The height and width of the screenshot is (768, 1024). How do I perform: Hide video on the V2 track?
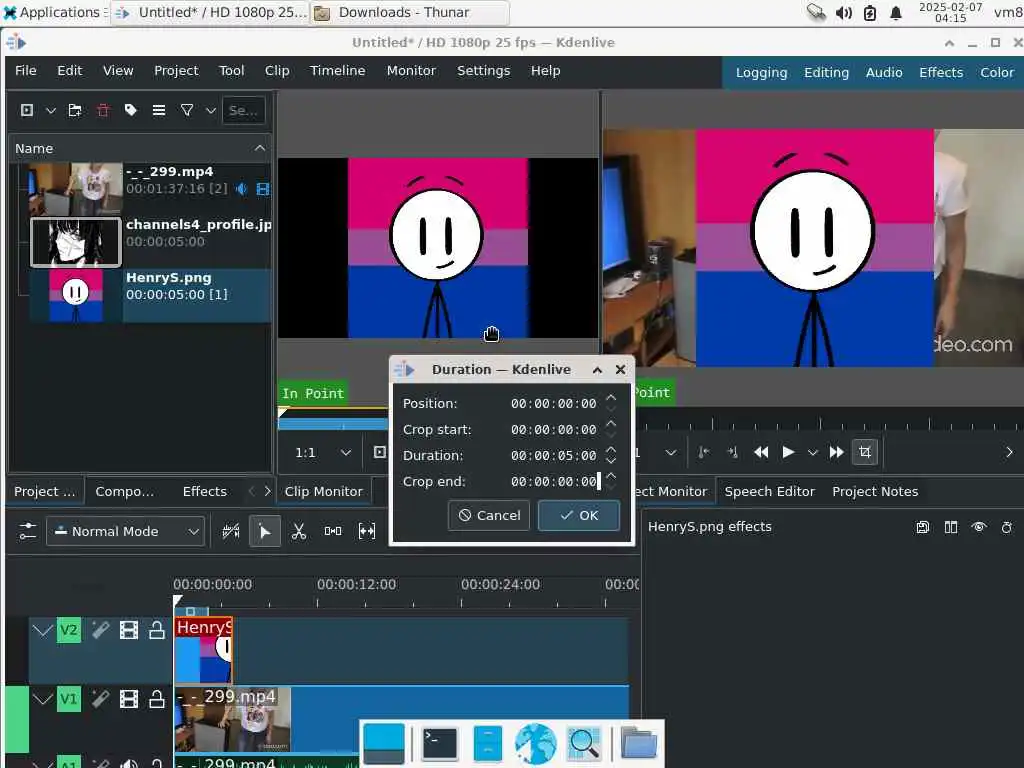(x=129, y=630)
